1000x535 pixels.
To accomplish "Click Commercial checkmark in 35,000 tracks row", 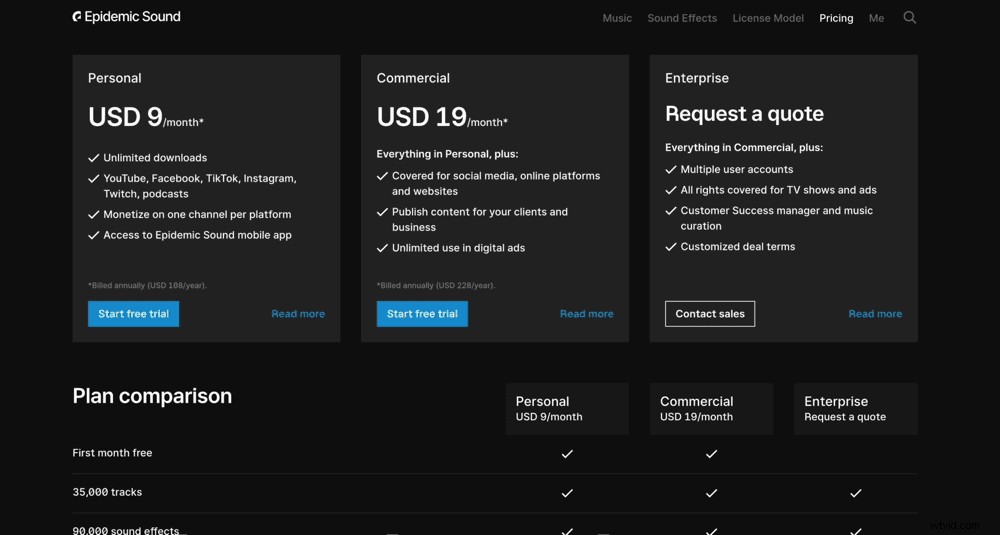I will click(x=711, y=493).
